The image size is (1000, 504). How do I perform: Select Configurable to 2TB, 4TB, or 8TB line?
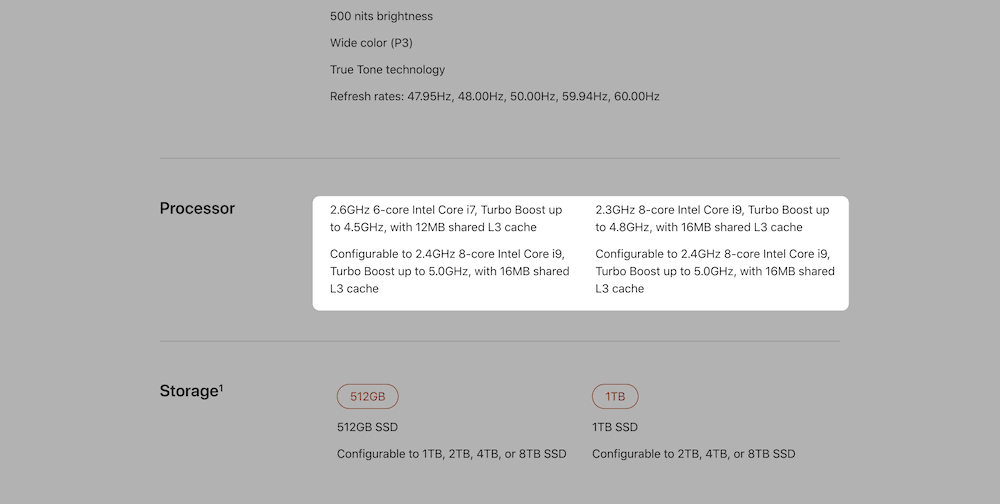(693, 454)
